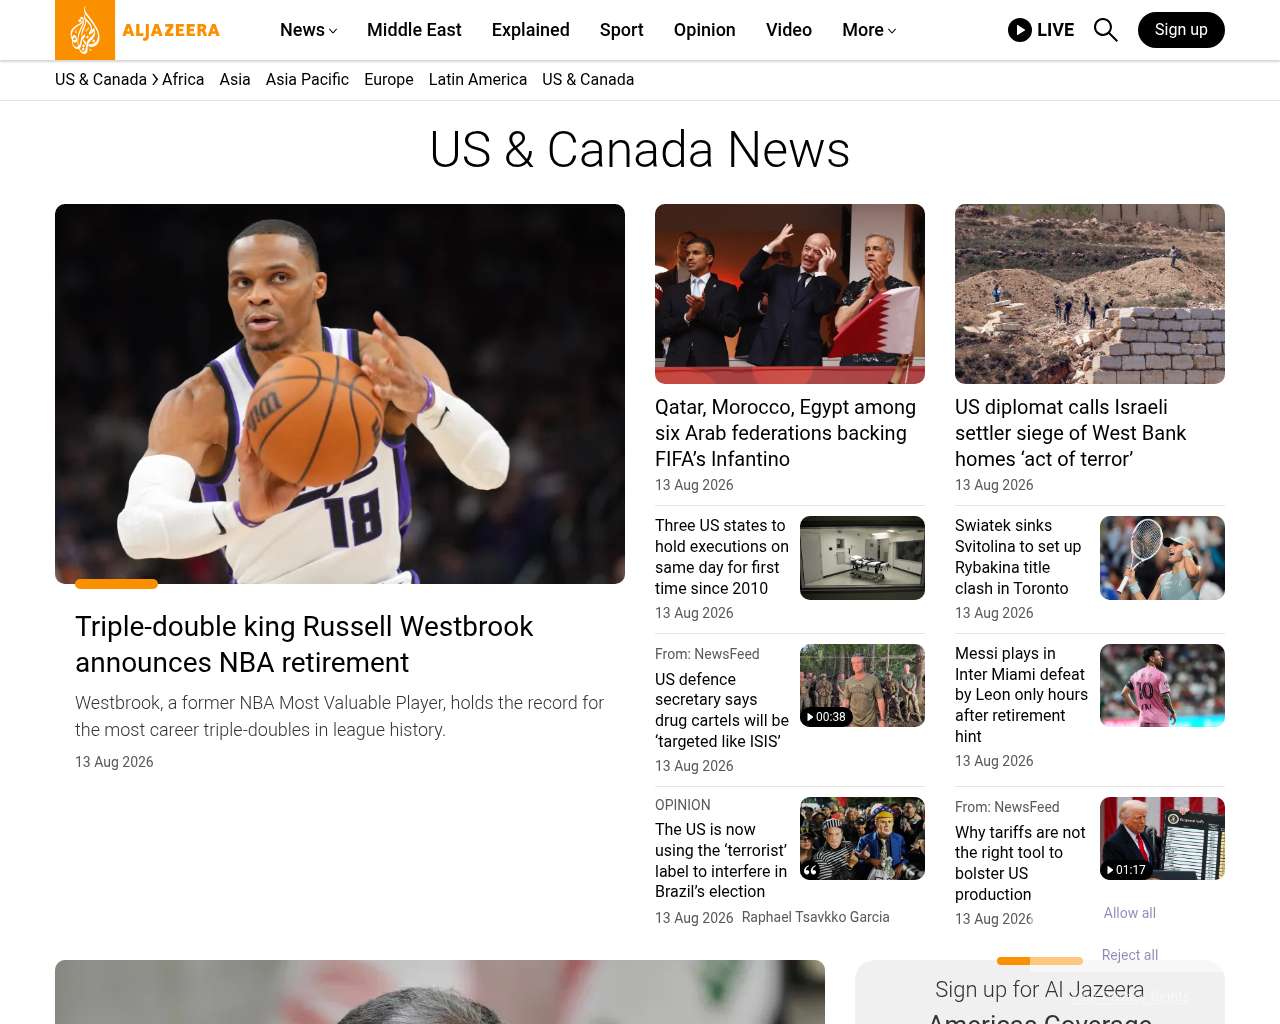
Task: Click the LIVE play icon
Action: [x=1020, y=30]
